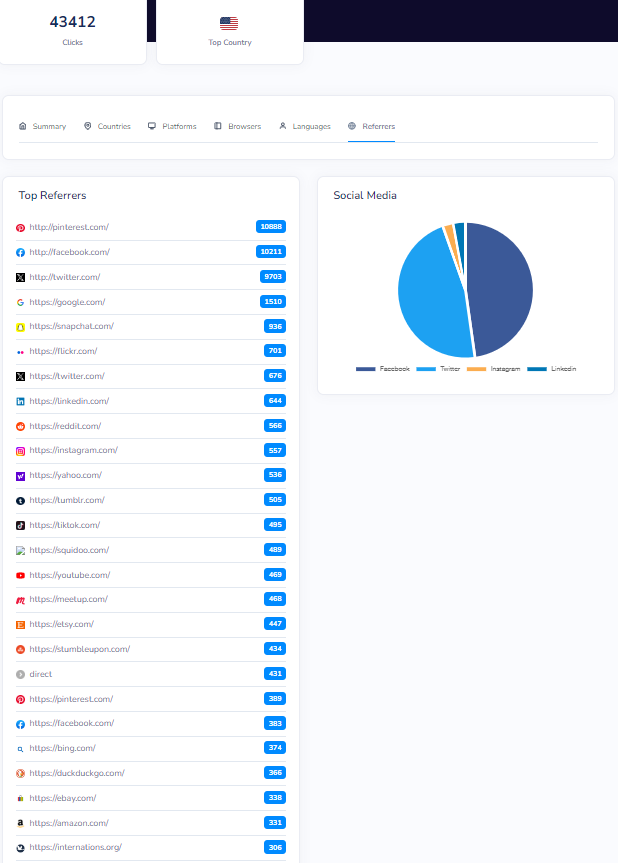618x863 pixels.
Task: Click the https://reddit.com/ row text
Action: pyautogui.click(x=65, y=426)
